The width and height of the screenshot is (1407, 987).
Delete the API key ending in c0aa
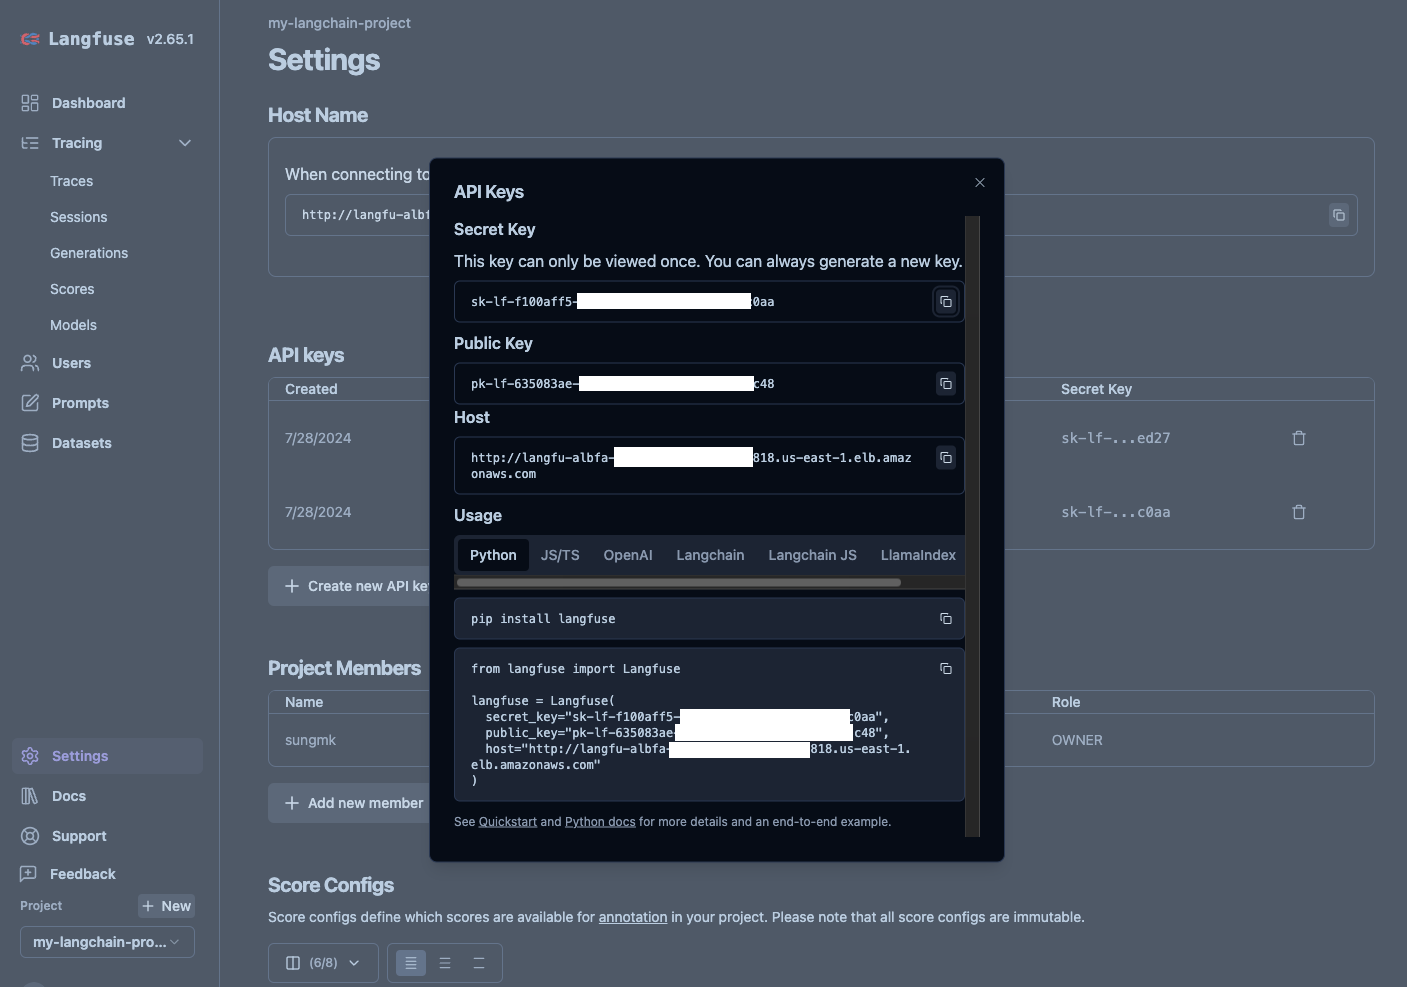[x=1299, y=512]
